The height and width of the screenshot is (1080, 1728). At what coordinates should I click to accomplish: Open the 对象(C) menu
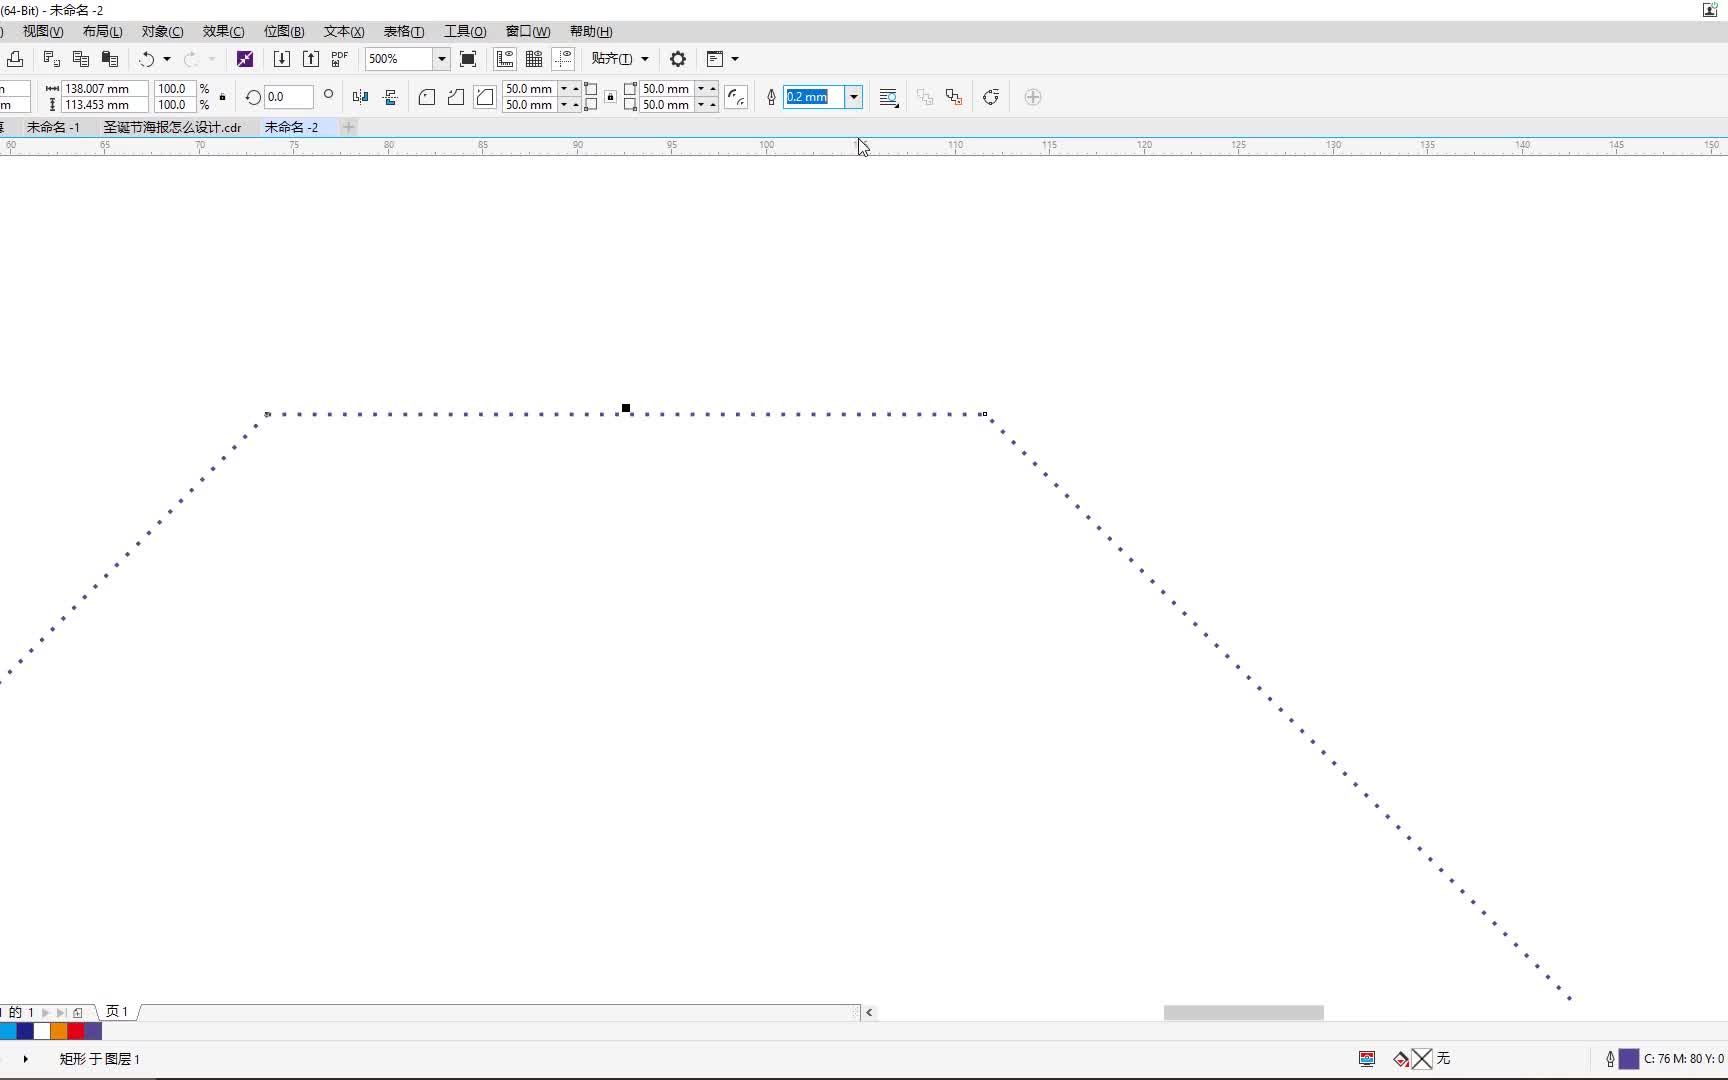click(163, 32)
